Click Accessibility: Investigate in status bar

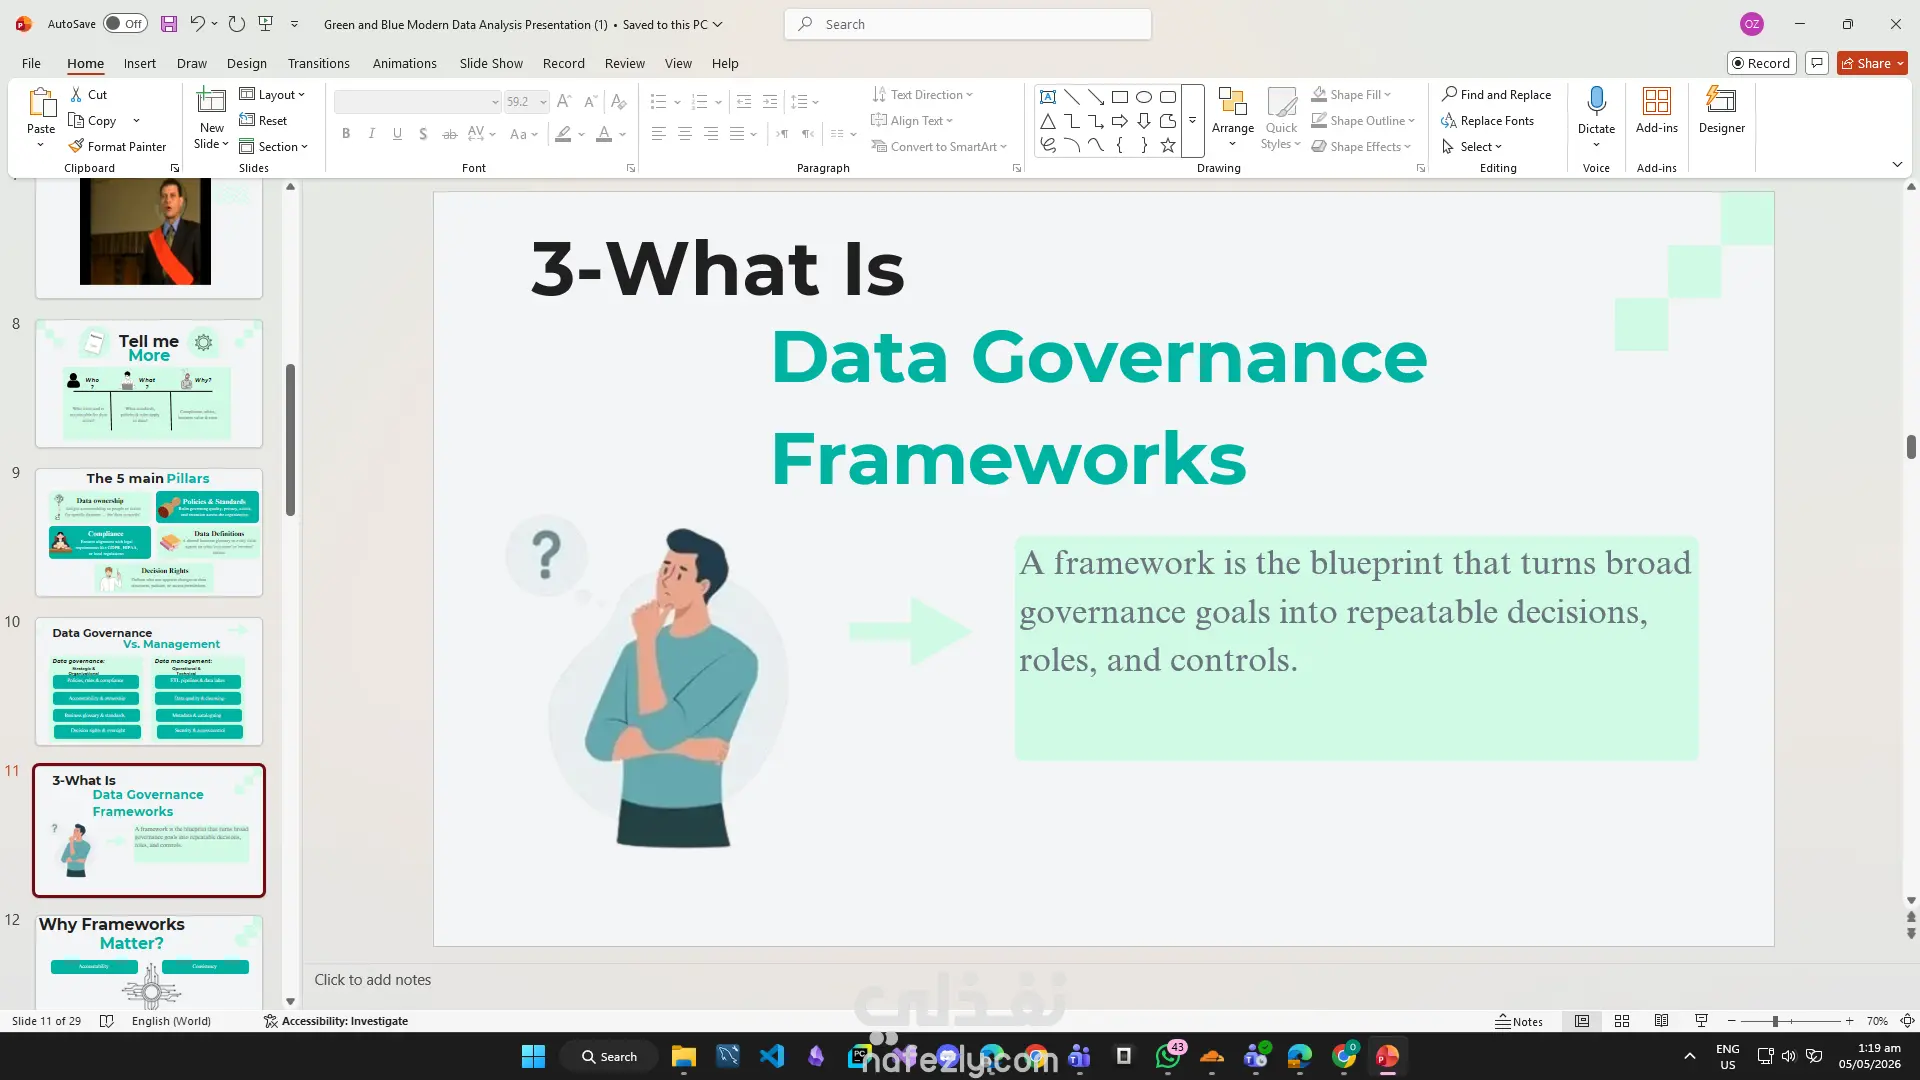tap(336, 1021)
